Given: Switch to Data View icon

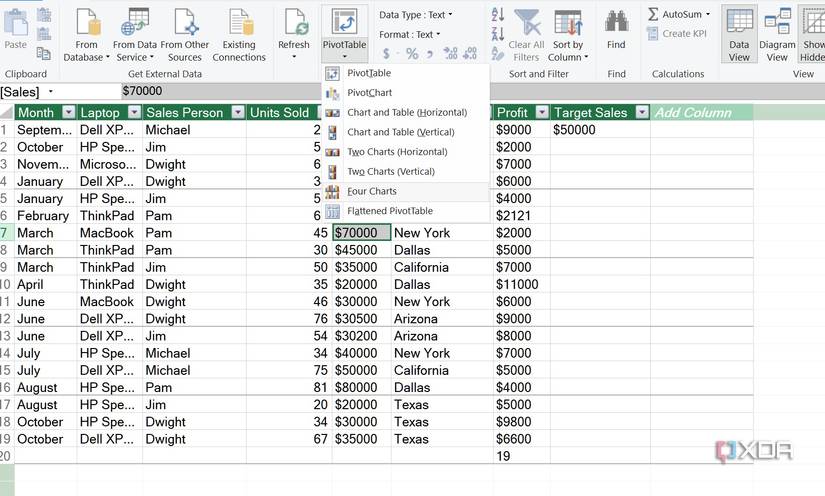Looking at the screenshot, I should 739,22.
